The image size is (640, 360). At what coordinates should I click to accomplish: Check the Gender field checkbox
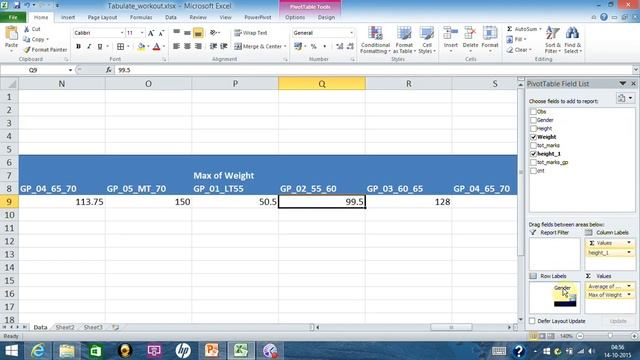click(x=533, y=120)
